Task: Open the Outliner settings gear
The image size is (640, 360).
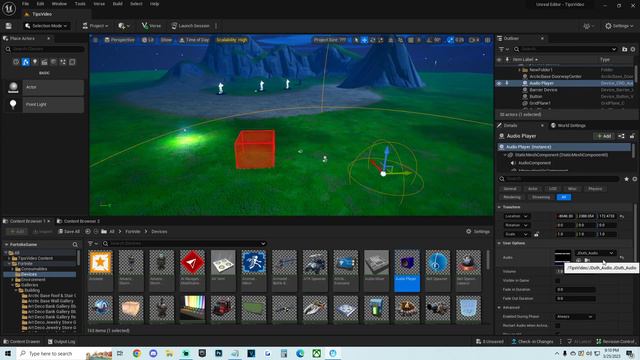Action: pos(633,49)
